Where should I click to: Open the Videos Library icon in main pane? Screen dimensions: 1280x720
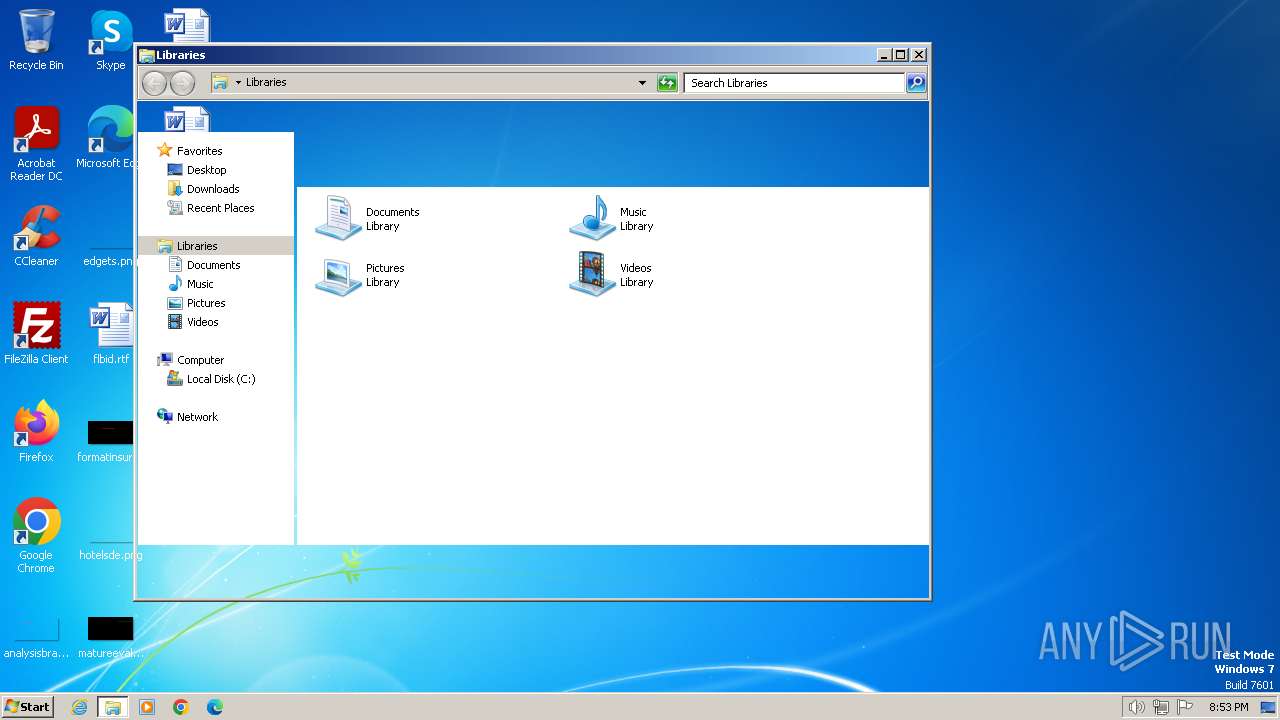click(593, 274)
